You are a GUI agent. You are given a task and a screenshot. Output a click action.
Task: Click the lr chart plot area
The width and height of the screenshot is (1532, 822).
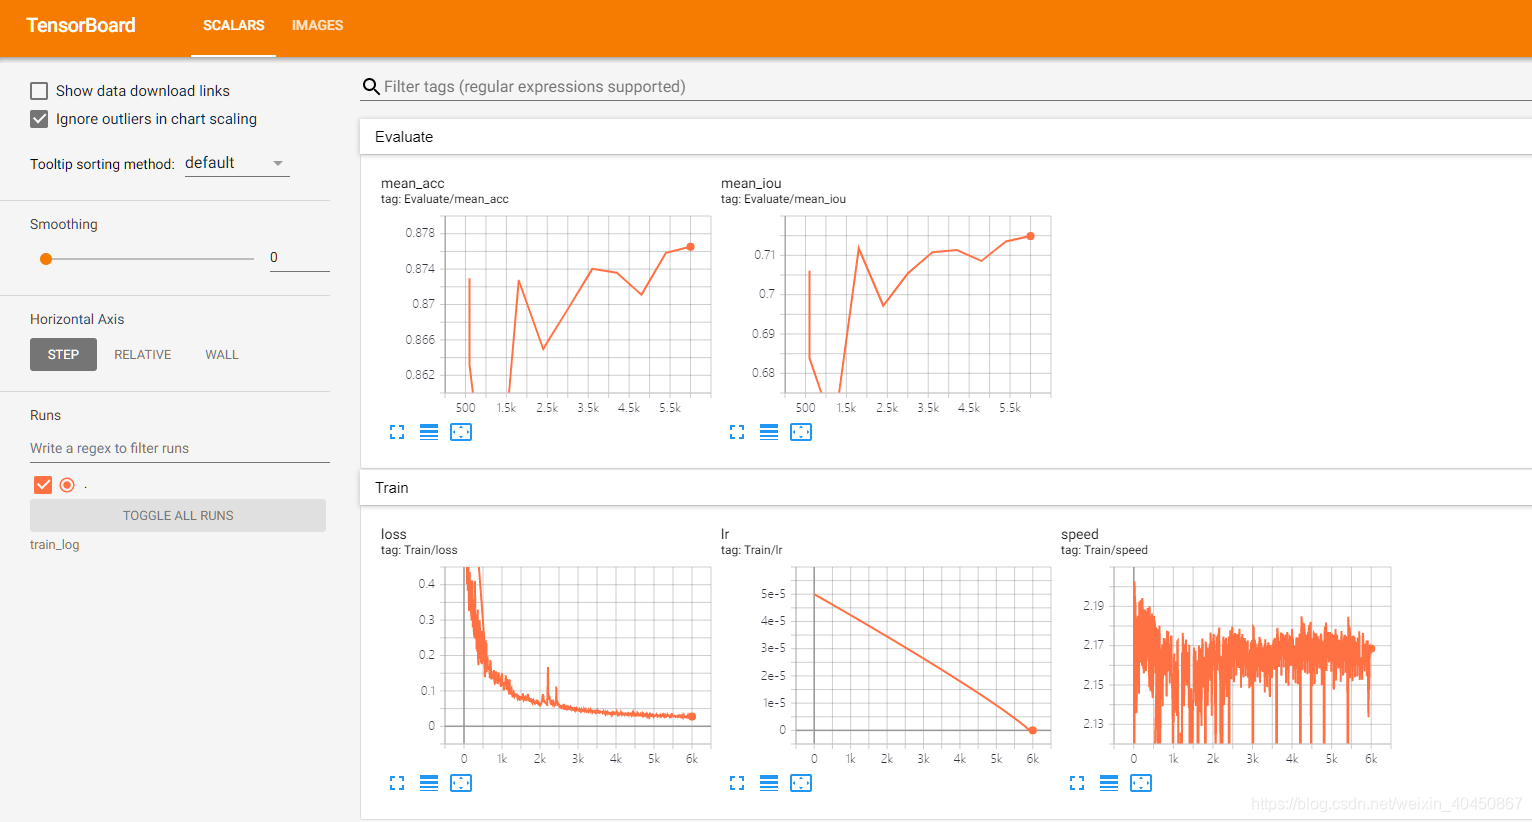pos(921,657)
